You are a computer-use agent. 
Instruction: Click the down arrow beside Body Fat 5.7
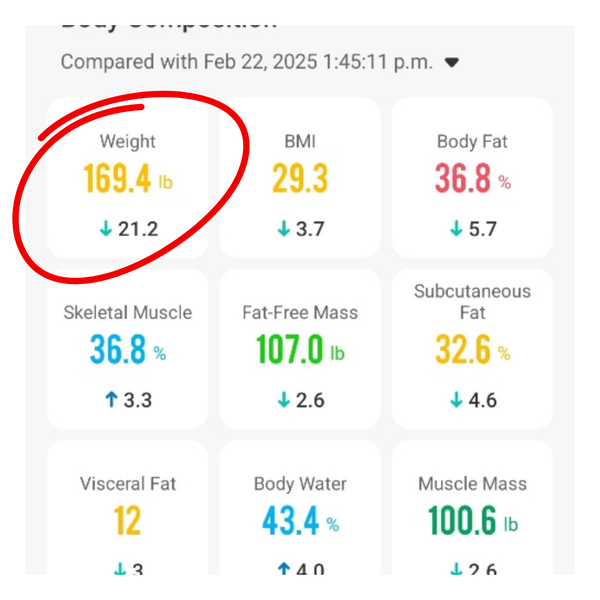[456, 229]
